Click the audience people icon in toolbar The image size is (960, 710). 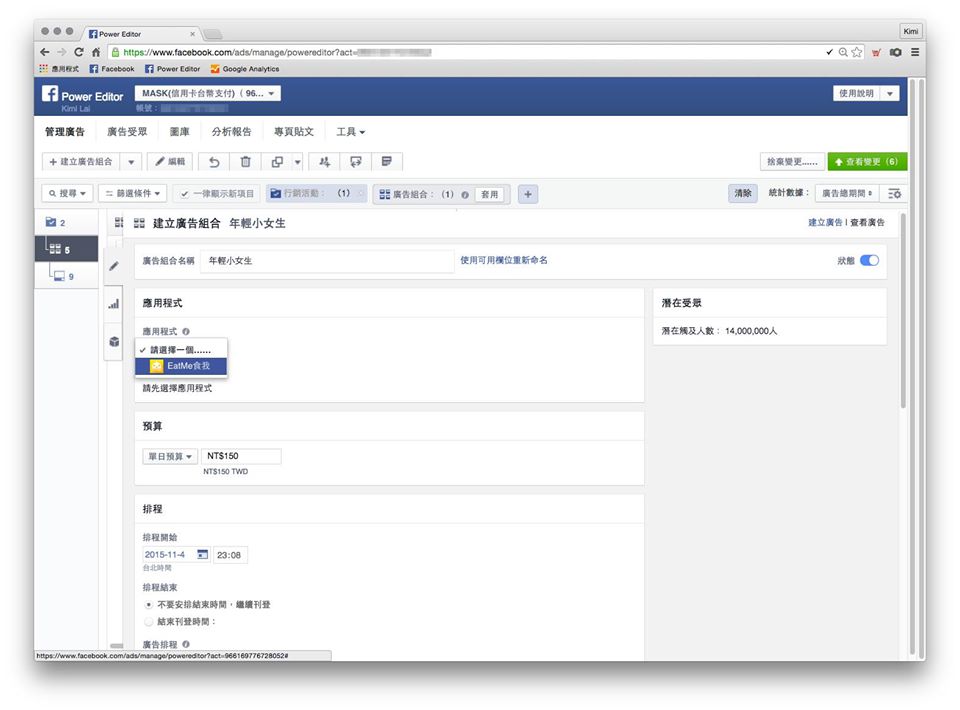(x=324, y=162)
